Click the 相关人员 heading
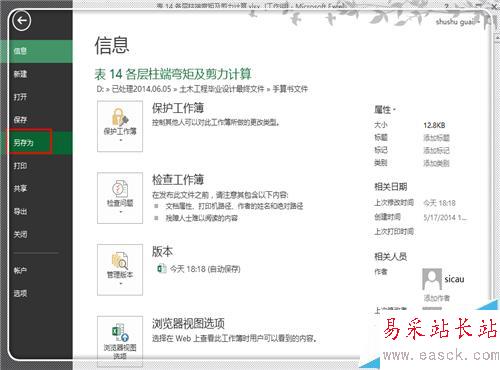The image size is (500, 370). (x=391, y=256)
